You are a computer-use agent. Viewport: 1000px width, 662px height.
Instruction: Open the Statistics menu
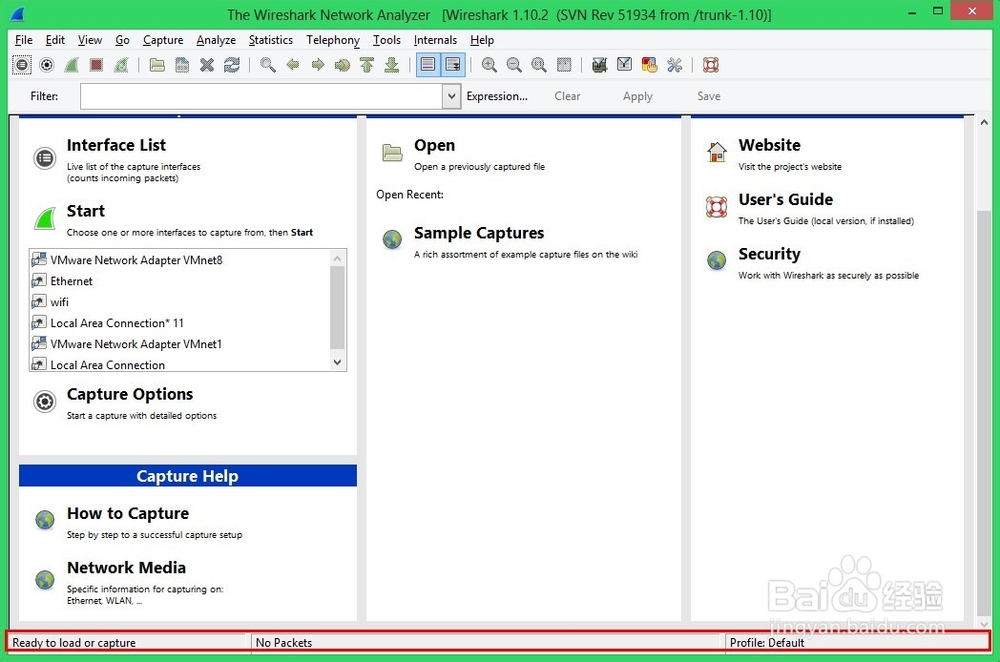270,40
